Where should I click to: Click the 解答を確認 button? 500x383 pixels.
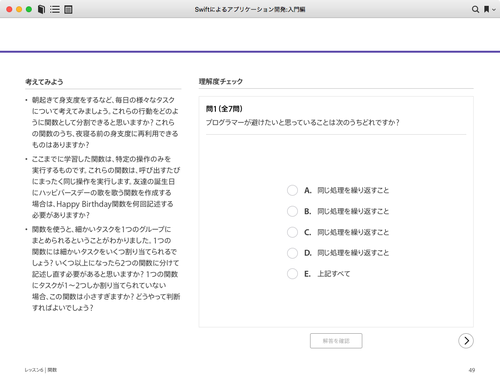coord(336,341)
